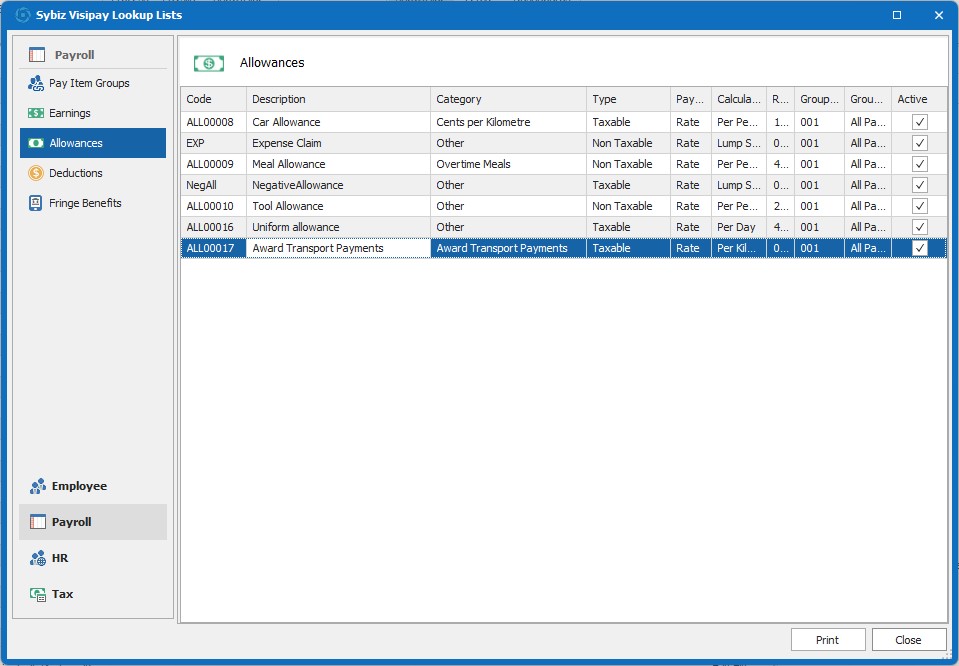Click the Close button at bottom
959x666 pixels.
click(908, 640)
